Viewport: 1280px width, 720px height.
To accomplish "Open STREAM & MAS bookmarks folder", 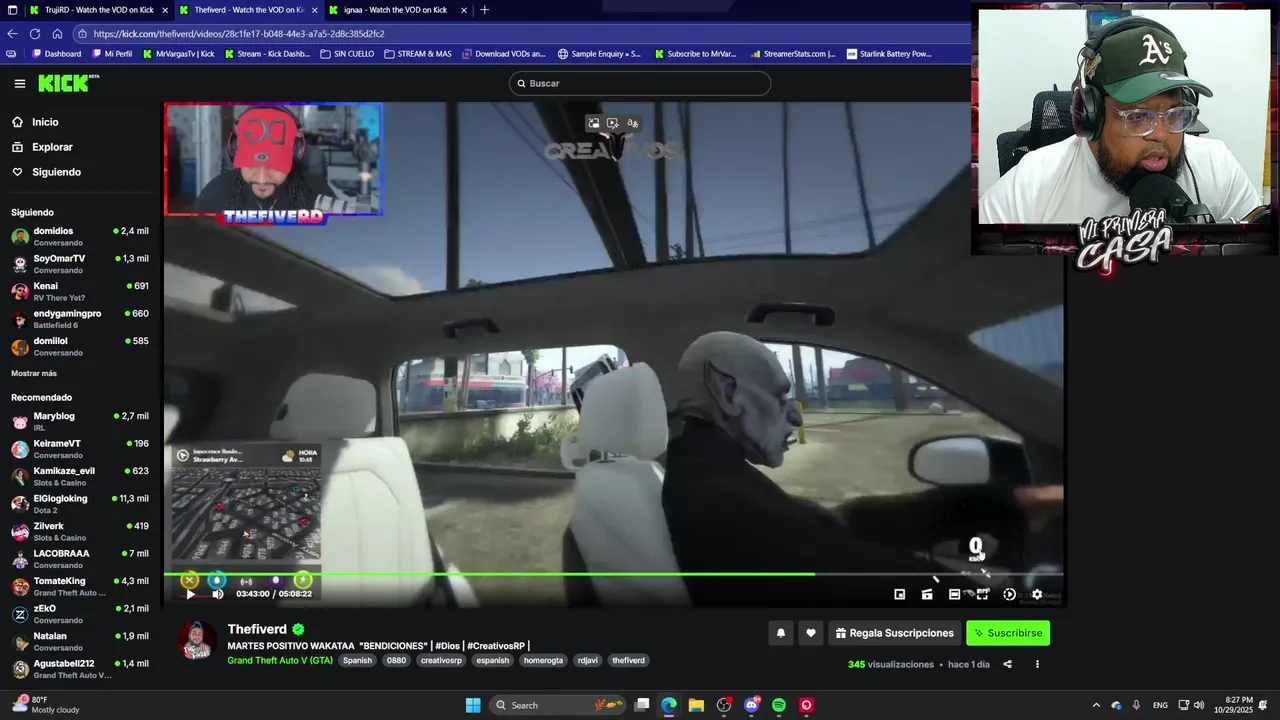I will point(418,54).
